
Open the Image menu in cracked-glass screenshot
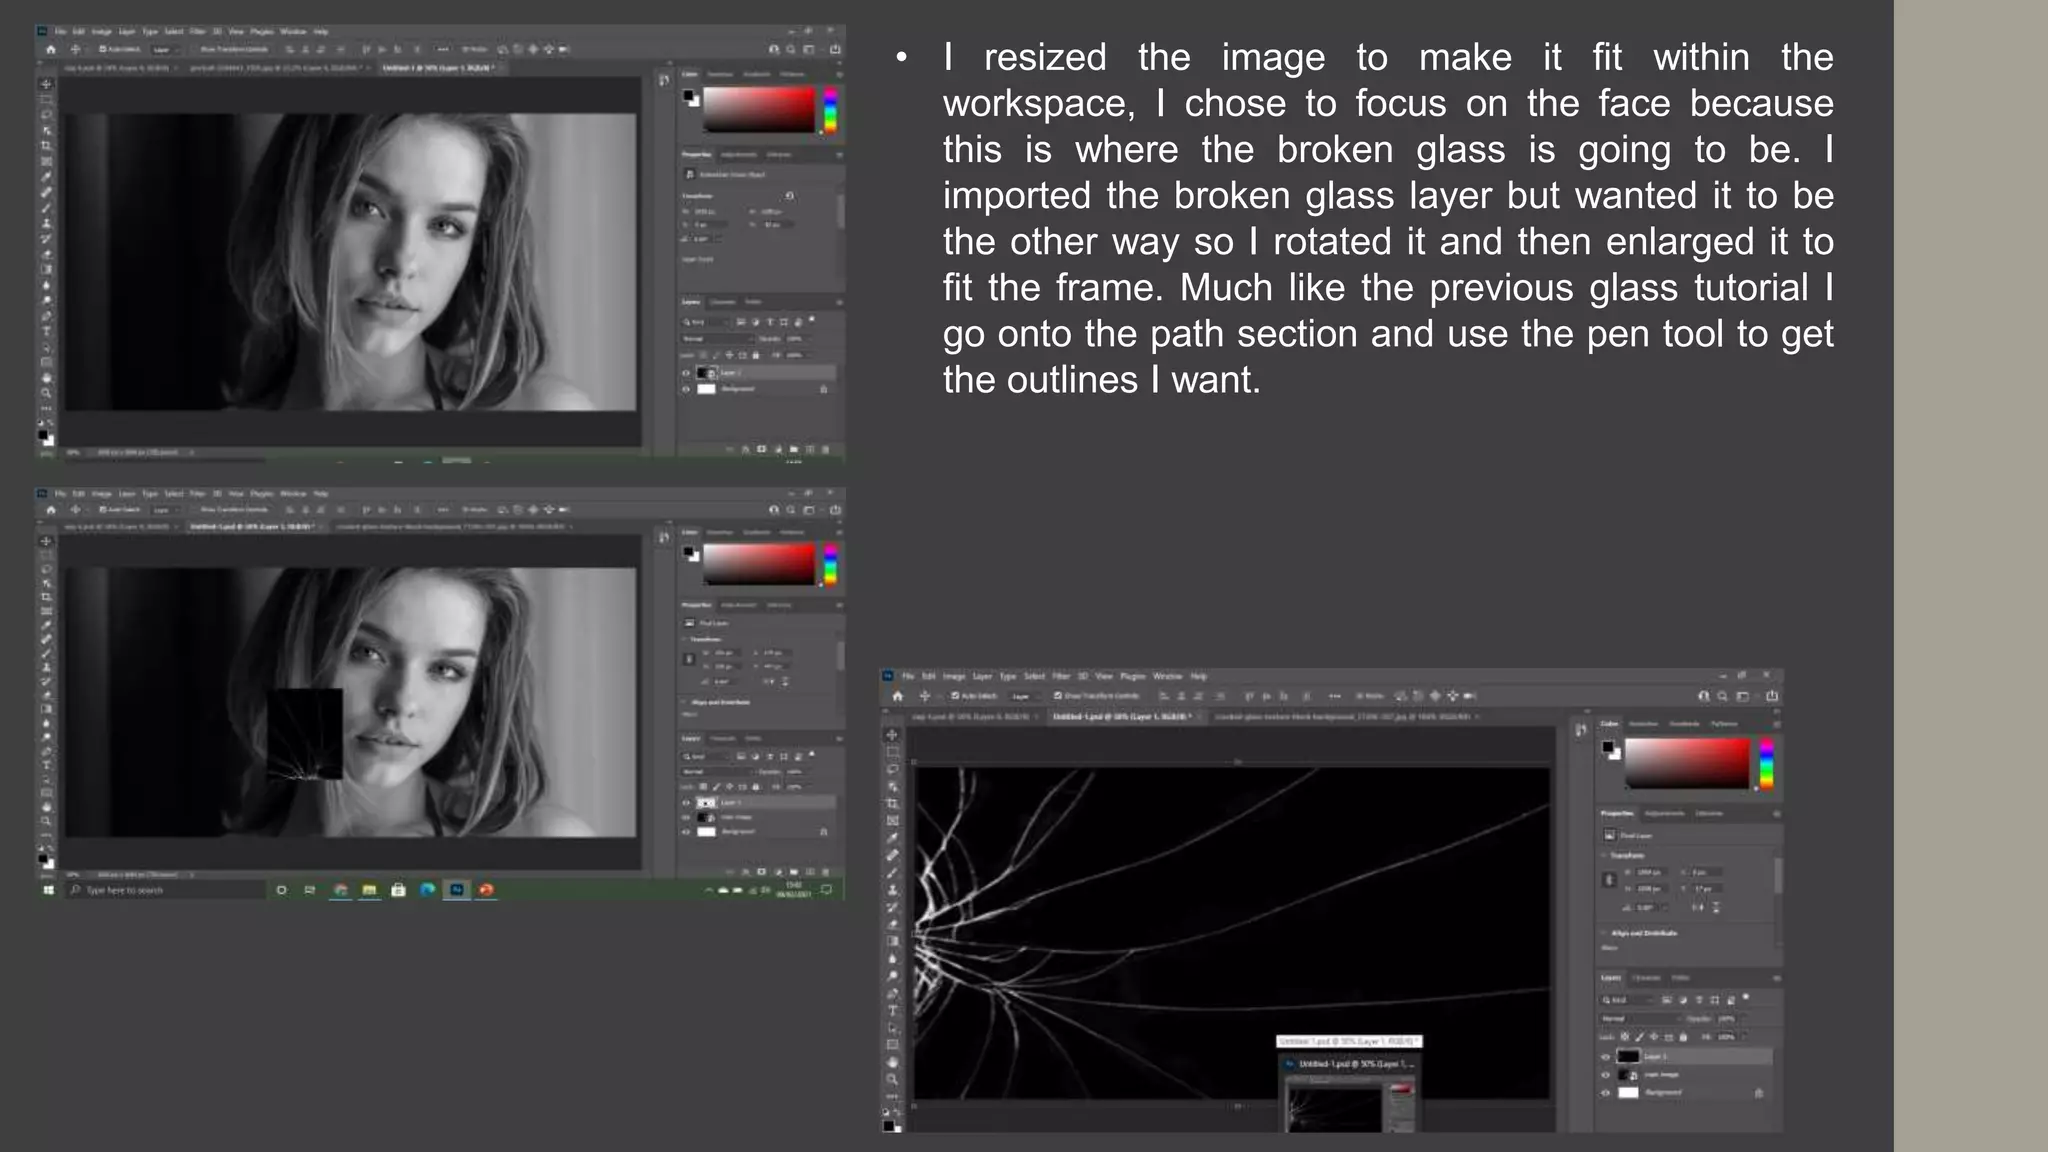click(x=954, y=676)
